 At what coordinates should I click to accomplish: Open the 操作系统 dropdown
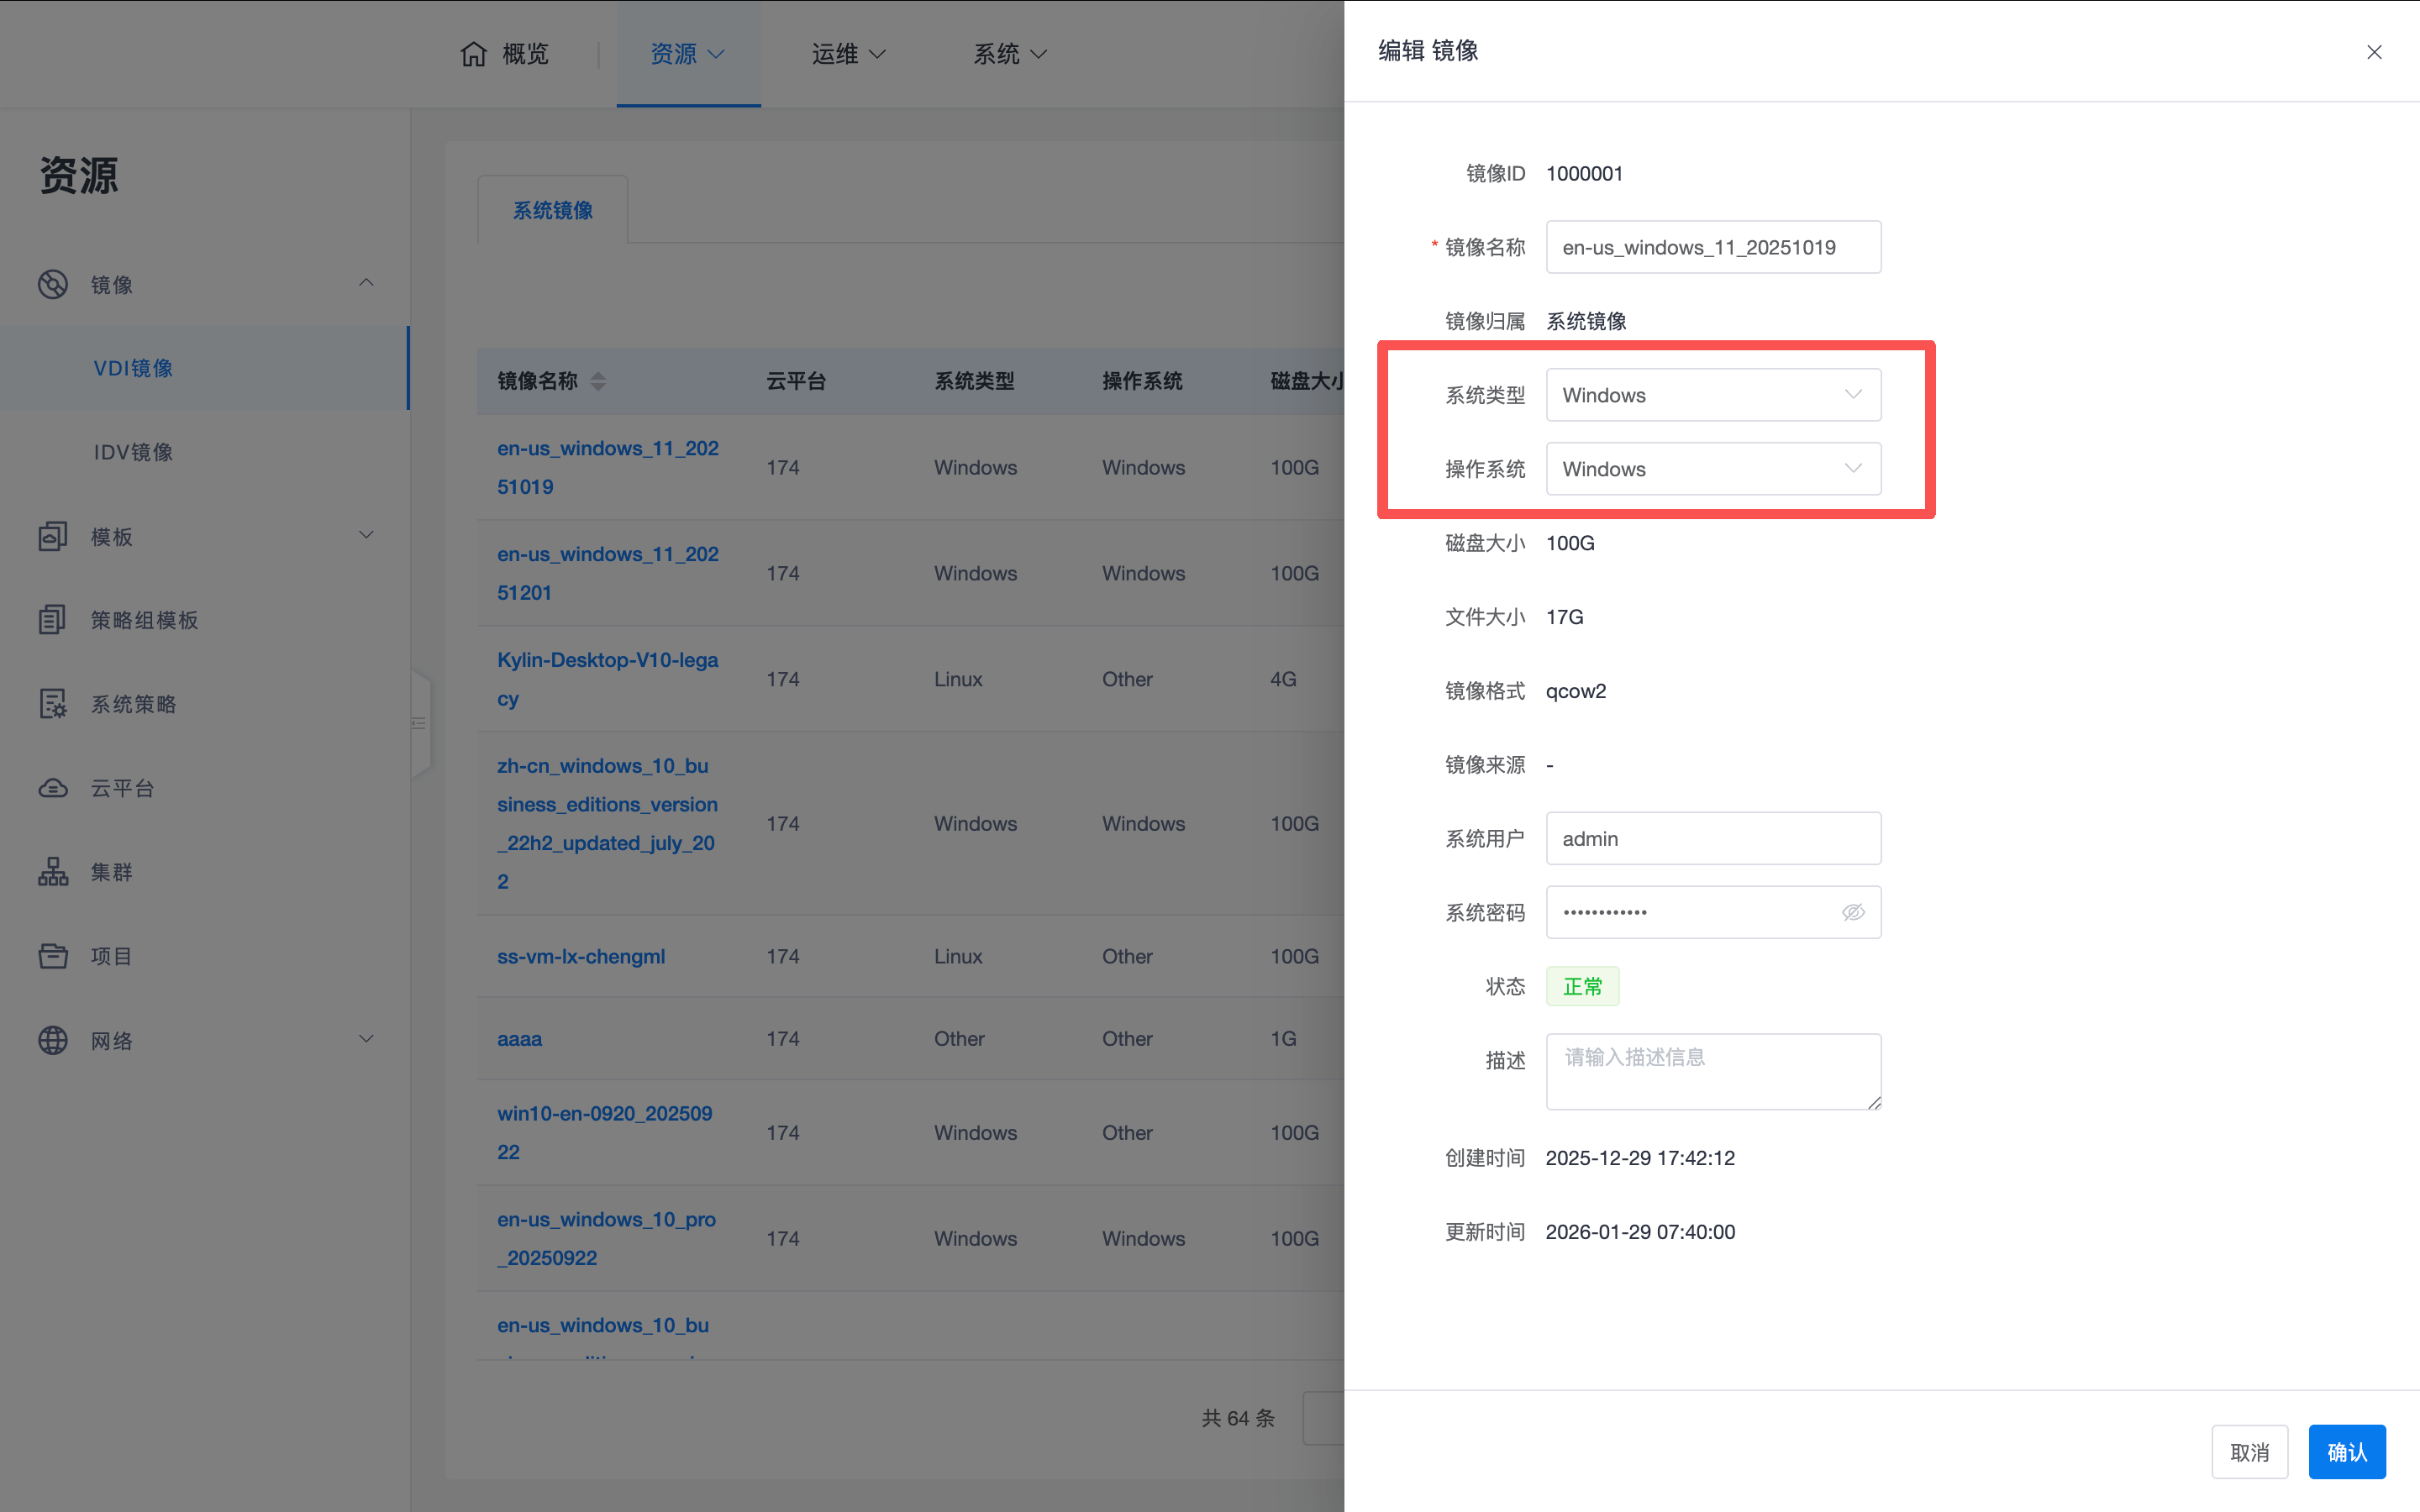(x=1712, y=469)
